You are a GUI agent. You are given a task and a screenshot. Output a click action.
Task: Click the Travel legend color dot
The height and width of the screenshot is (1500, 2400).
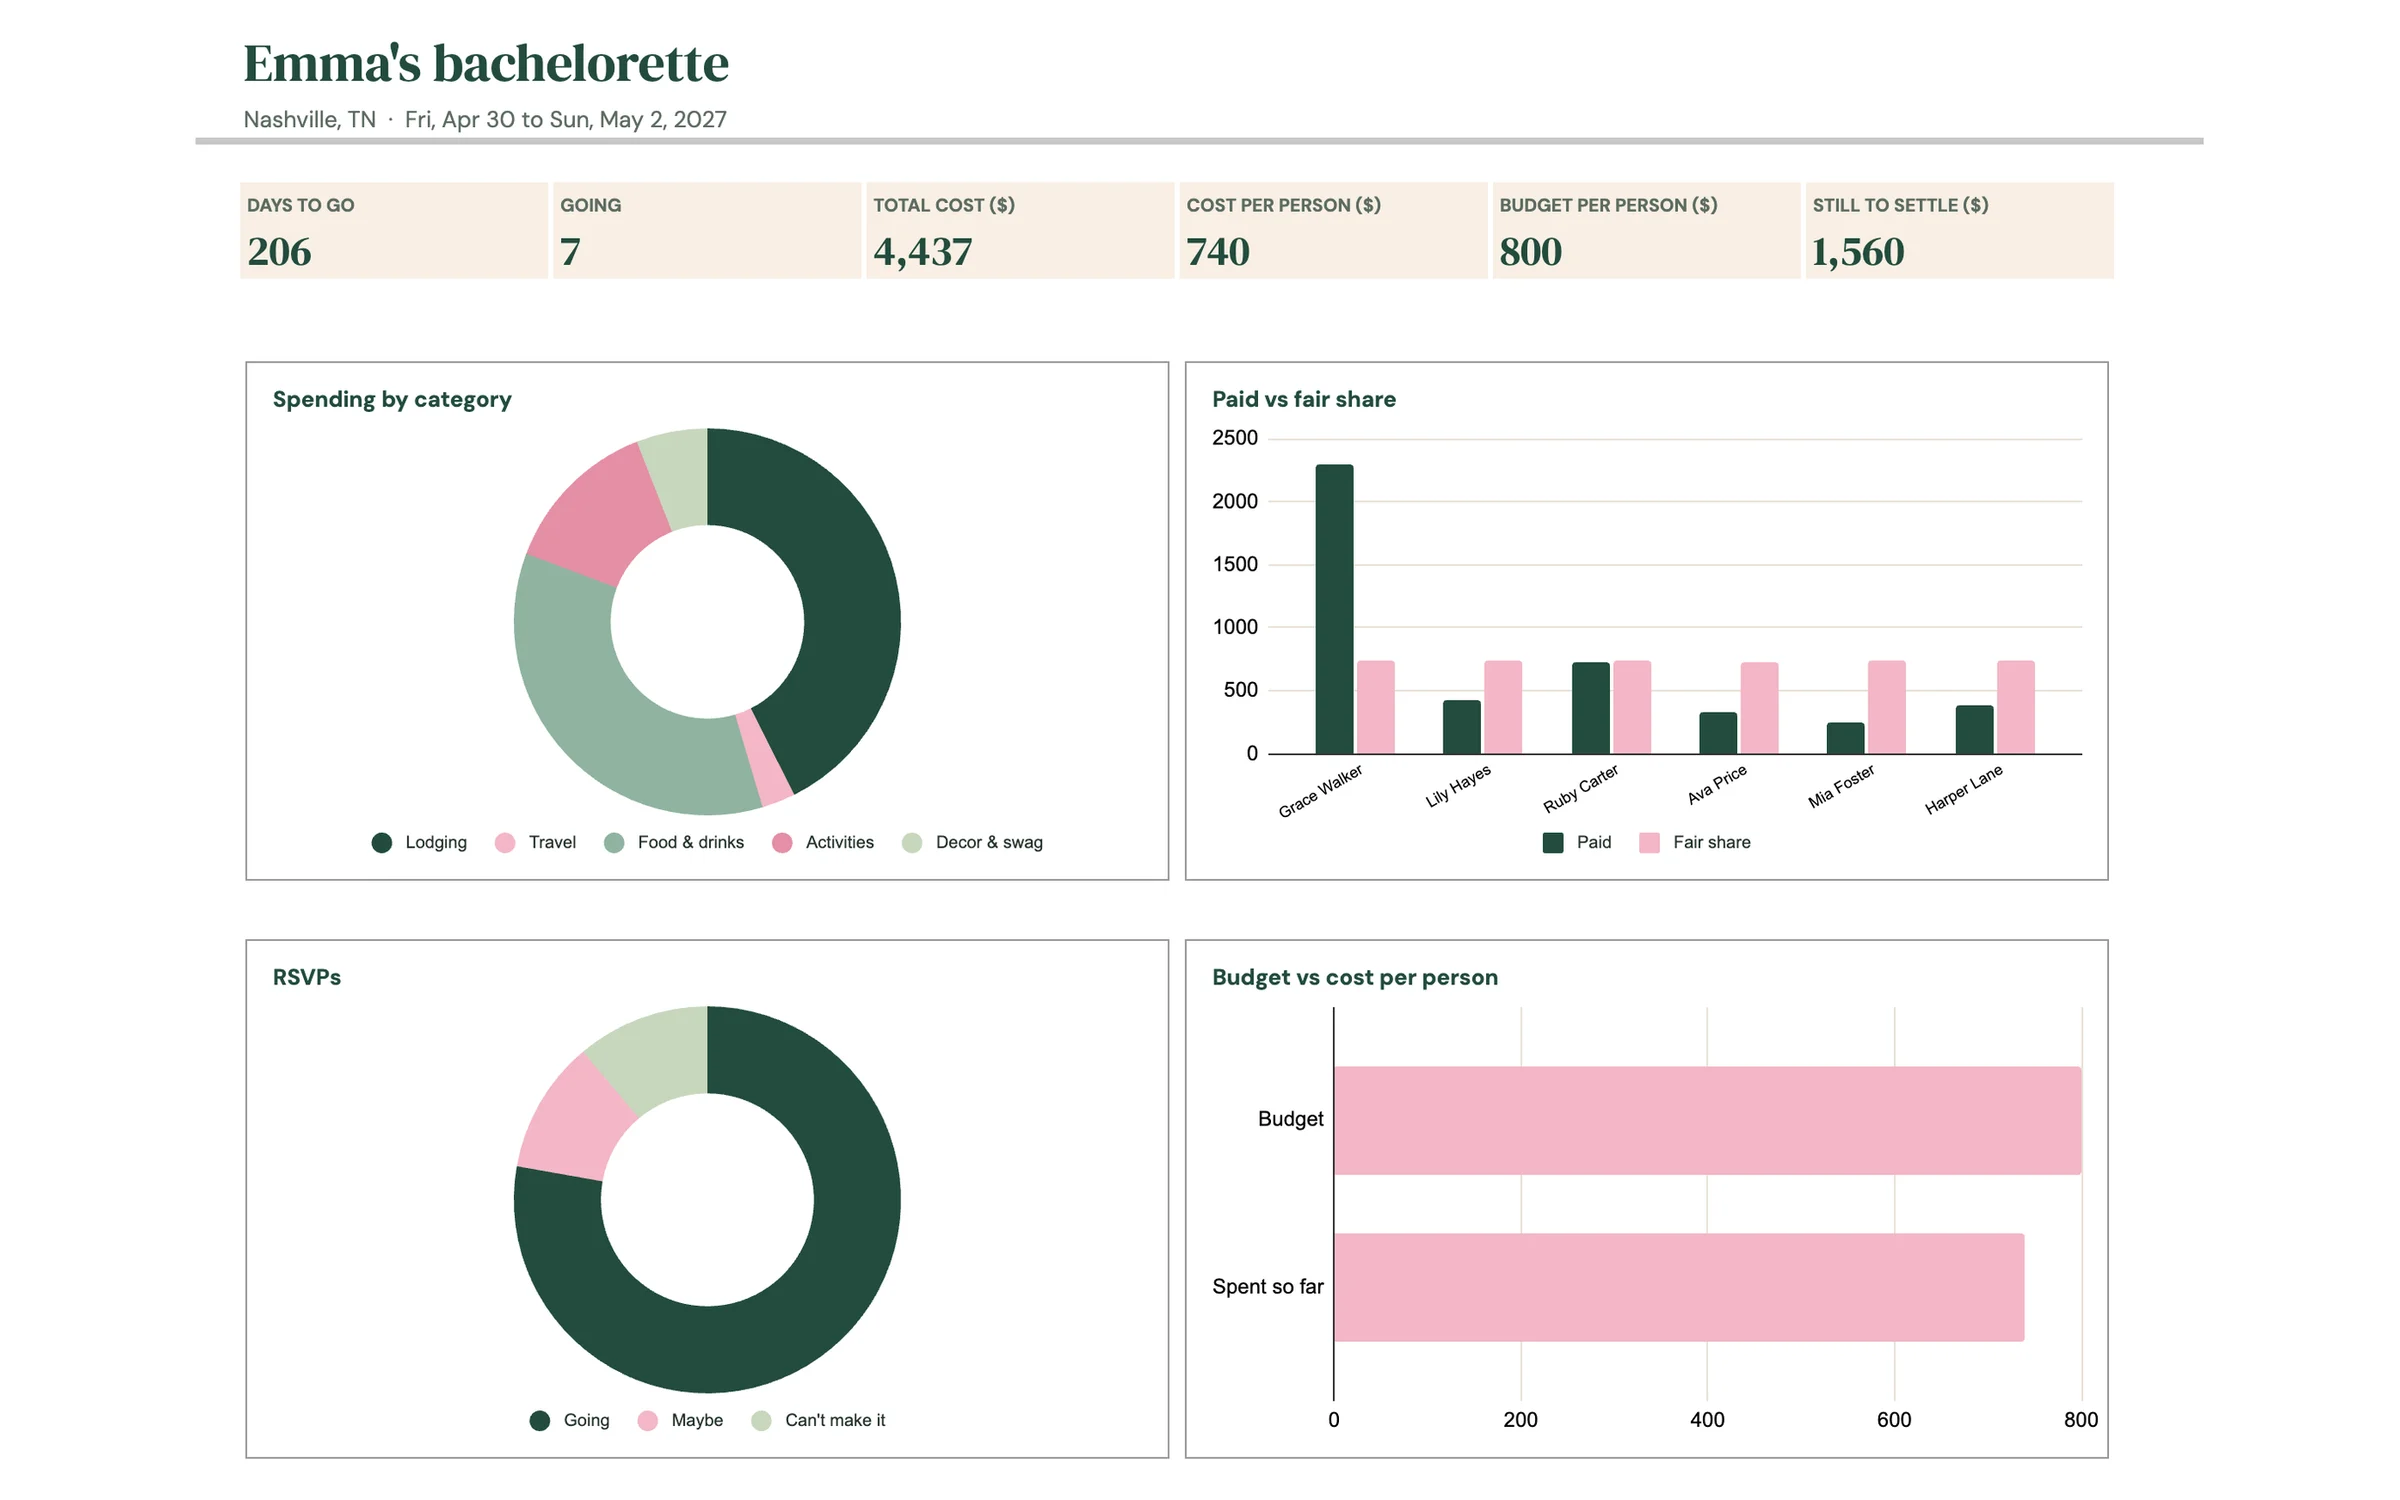[x=505, y=843]
